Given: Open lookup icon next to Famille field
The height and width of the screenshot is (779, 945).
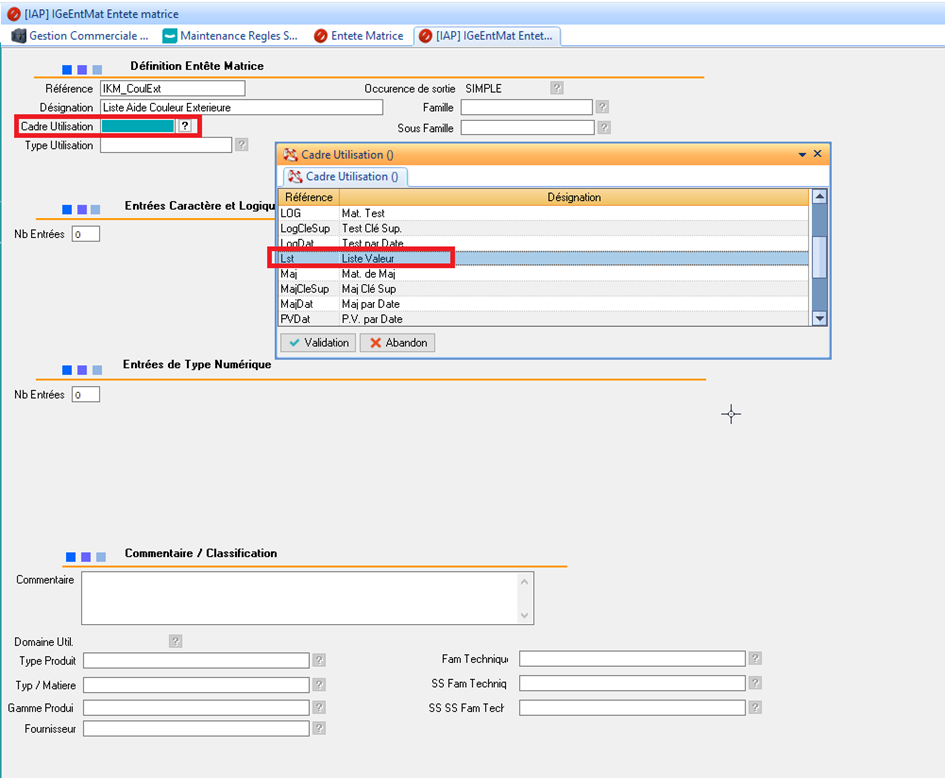Looking at the screenshot, I should click(603, 107).
